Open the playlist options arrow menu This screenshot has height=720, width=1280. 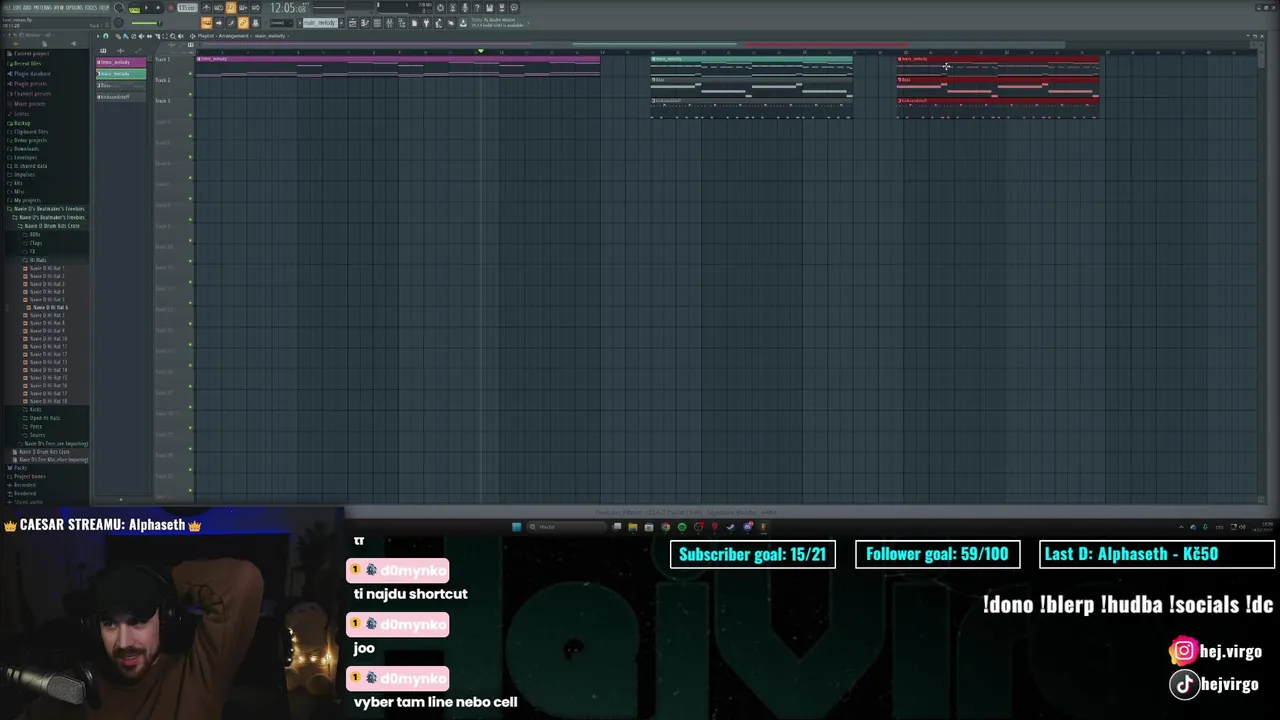98,36
